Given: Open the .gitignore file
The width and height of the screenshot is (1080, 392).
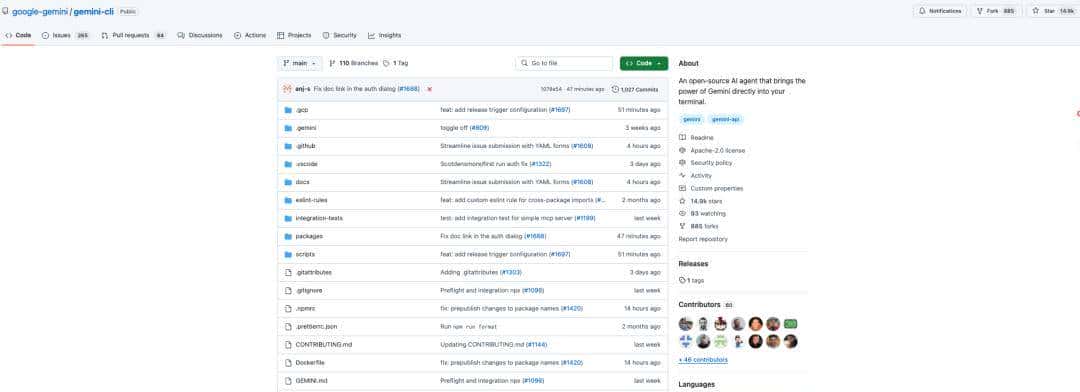Looking at the screenshot, I should (309, 290).
